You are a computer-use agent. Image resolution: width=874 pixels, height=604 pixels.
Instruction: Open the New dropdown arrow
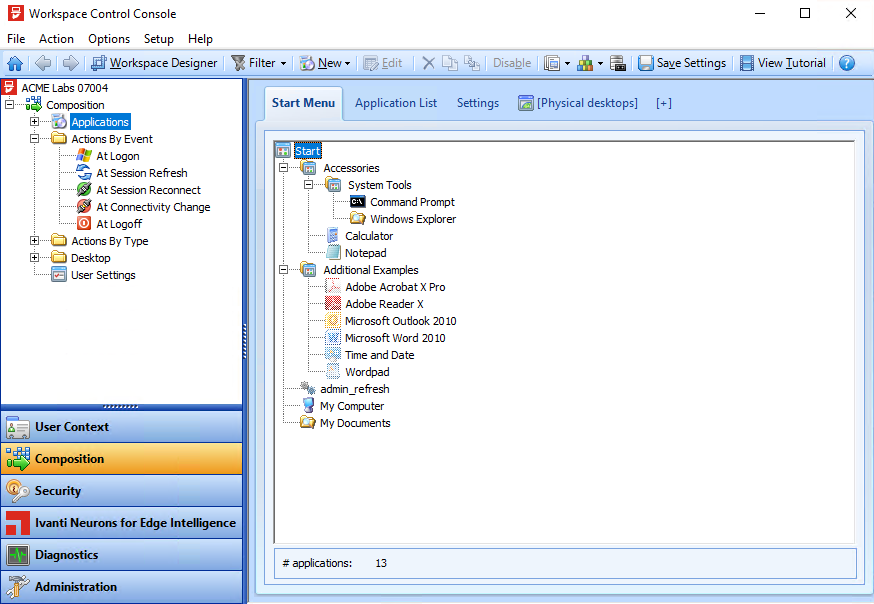pyautogui.click(x=347, y=64)
